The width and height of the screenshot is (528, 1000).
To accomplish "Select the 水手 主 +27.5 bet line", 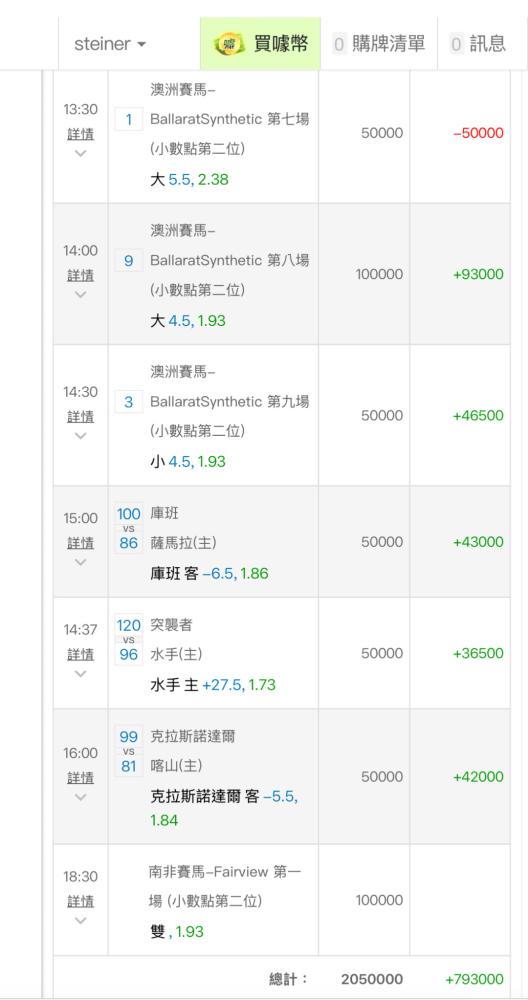I will tap(213, 686).
